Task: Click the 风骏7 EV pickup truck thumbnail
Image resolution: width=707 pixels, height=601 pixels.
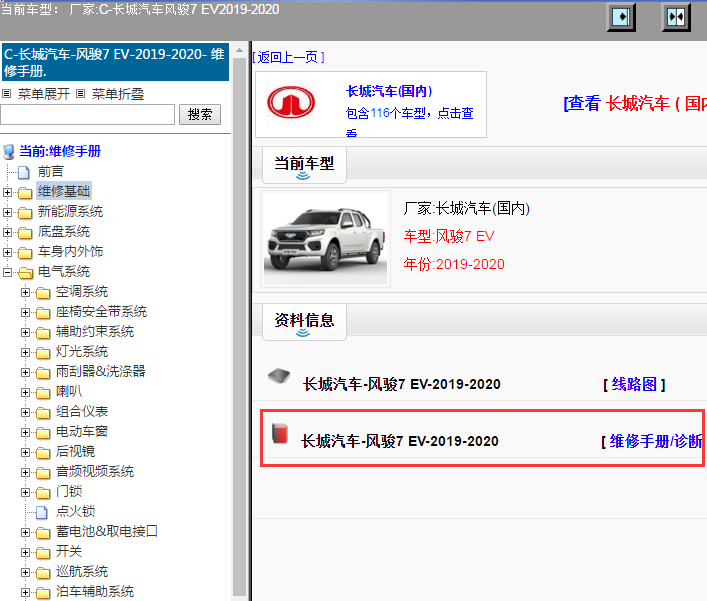Action: point(326,239)
